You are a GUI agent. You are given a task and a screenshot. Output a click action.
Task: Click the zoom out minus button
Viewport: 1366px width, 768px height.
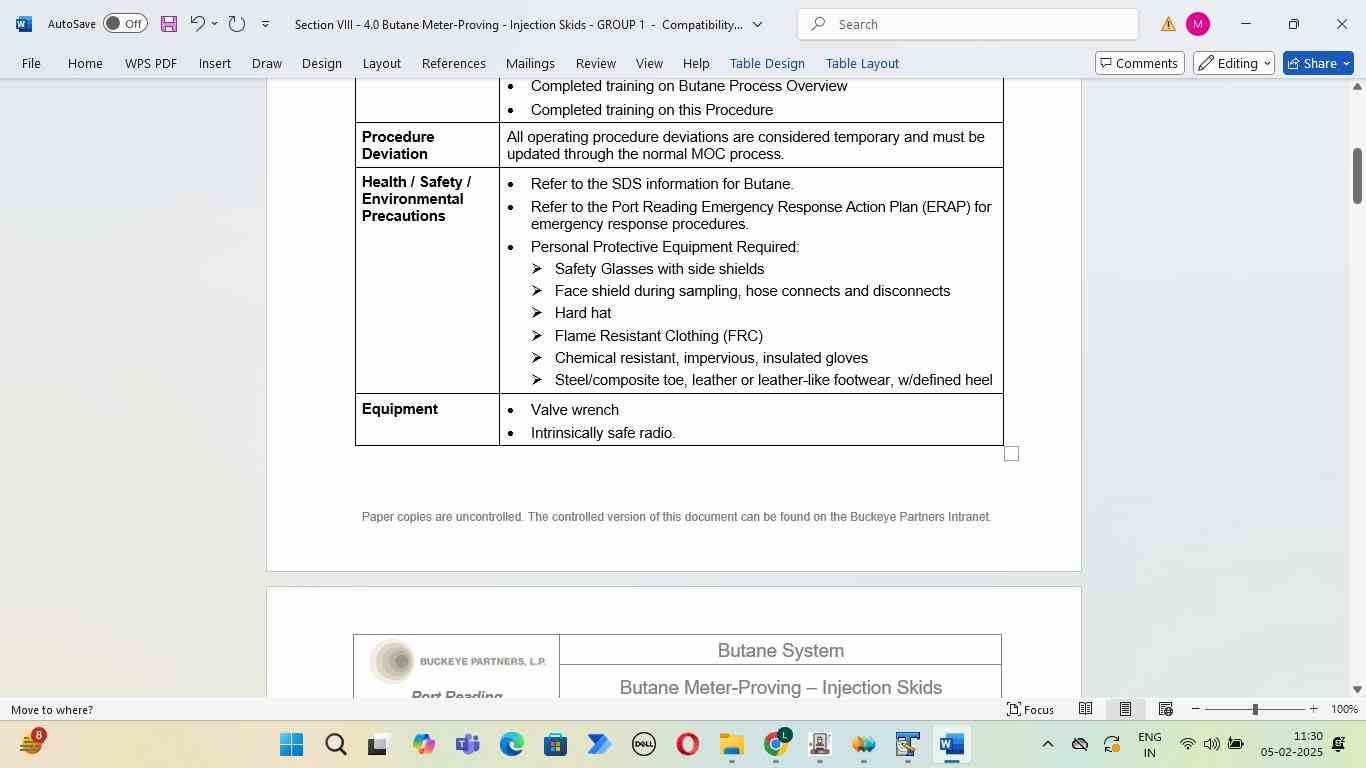coord(1195,709)
